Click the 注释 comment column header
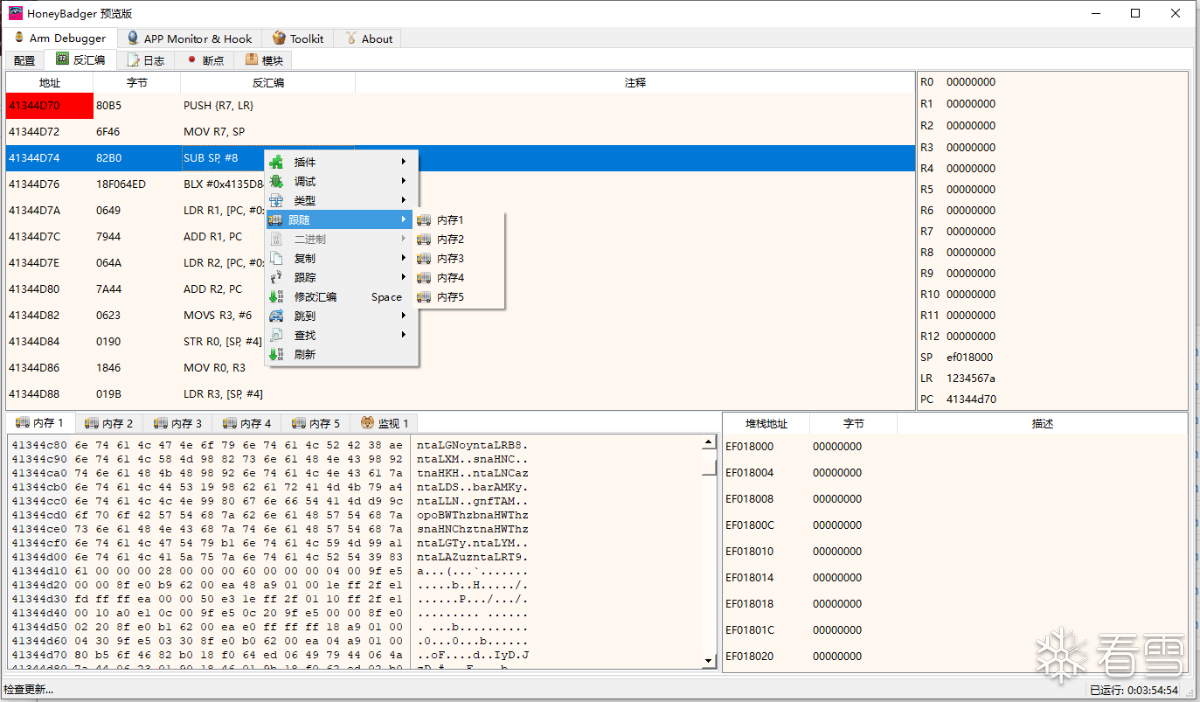Viewport: 1200px width, 702px height. pyautogui.click(x=635, y=83)
